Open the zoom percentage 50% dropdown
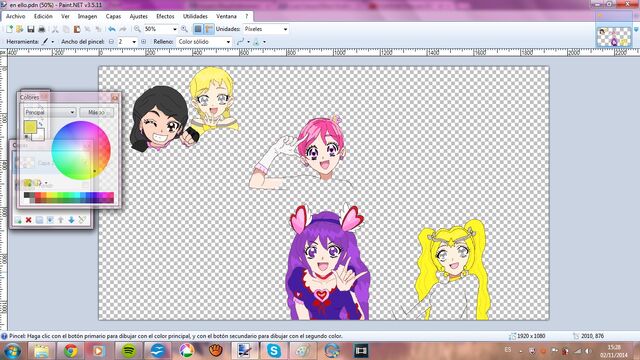 point(160,29)
